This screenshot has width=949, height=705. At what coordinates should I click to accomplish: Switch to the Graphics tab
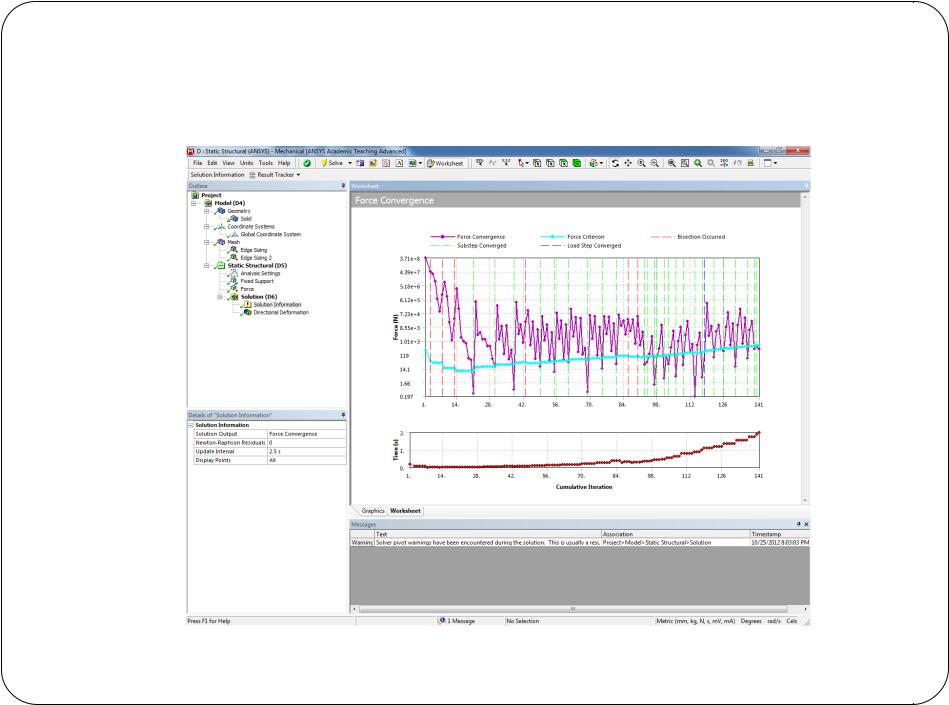[373, 511]
